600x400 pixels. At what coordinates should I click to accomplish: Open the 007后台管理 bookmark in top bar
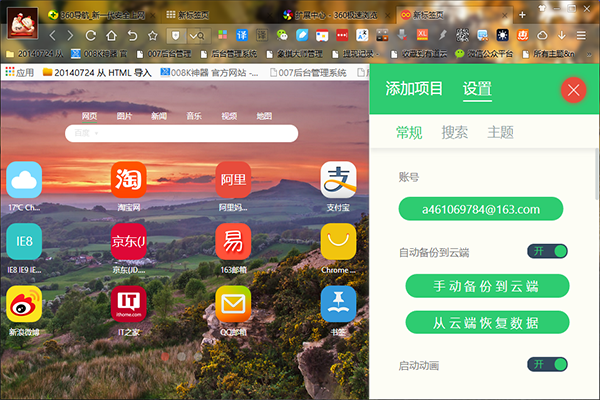point(164,54)
